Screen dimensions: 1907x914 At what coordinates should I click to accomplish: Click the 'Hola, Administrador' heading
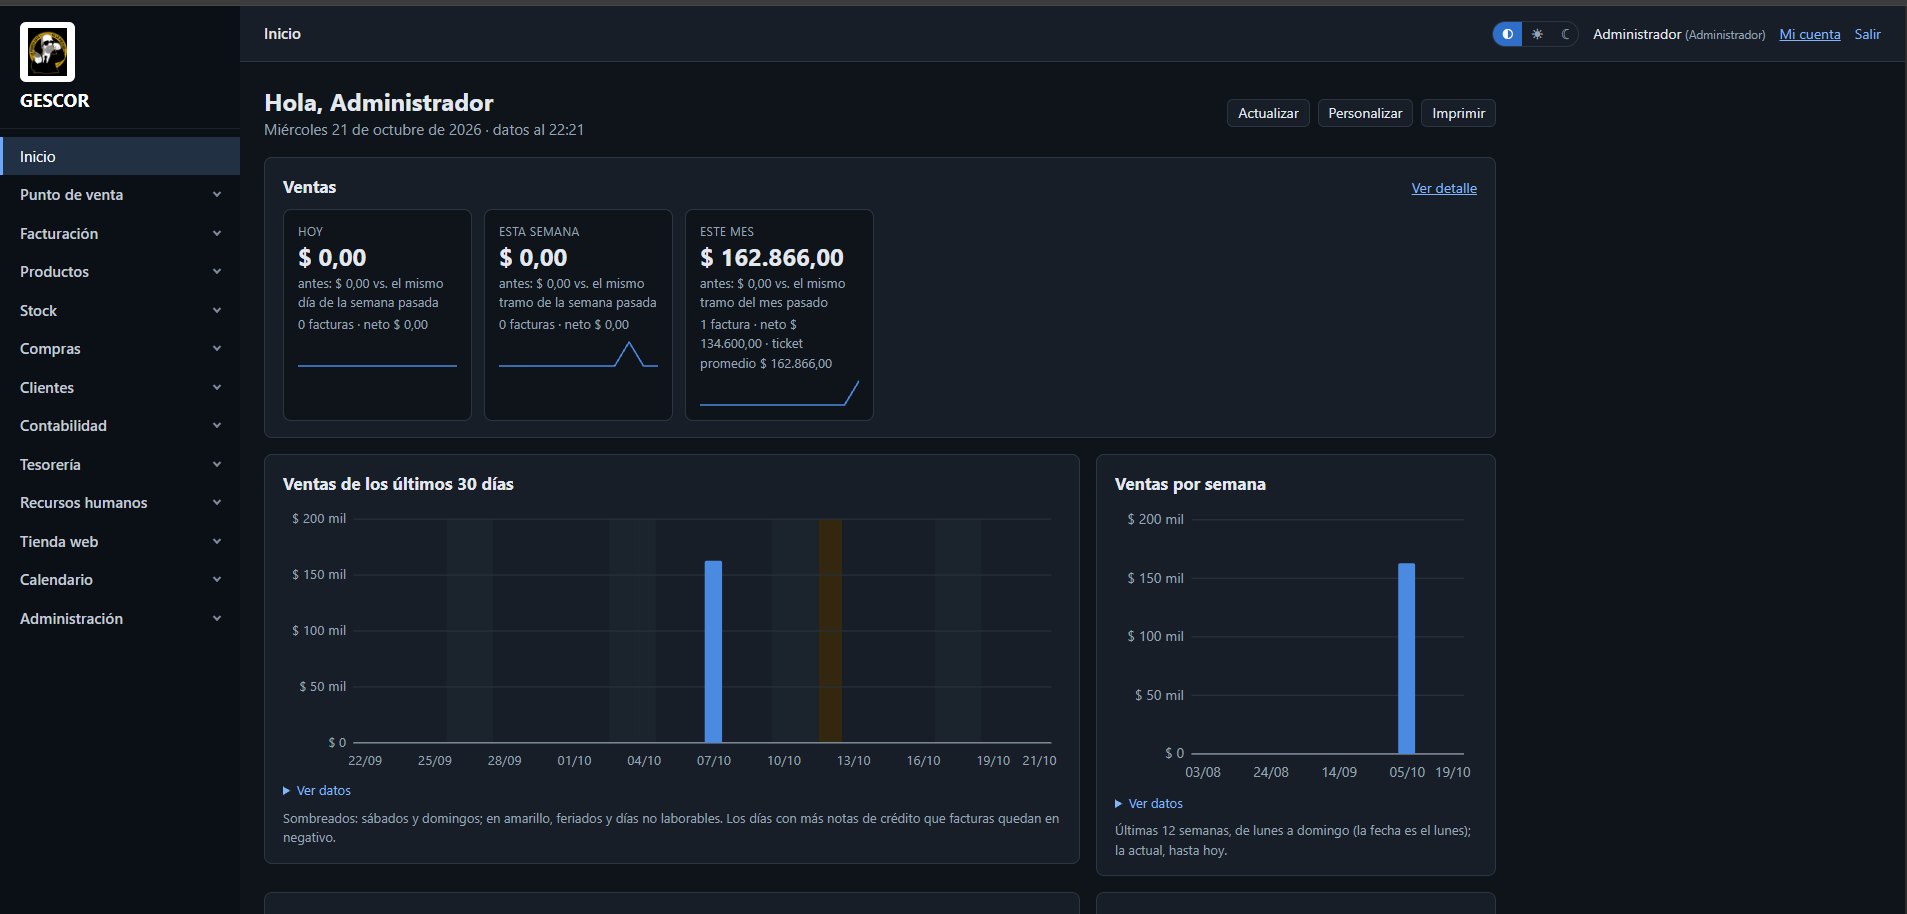pos(379,103)
